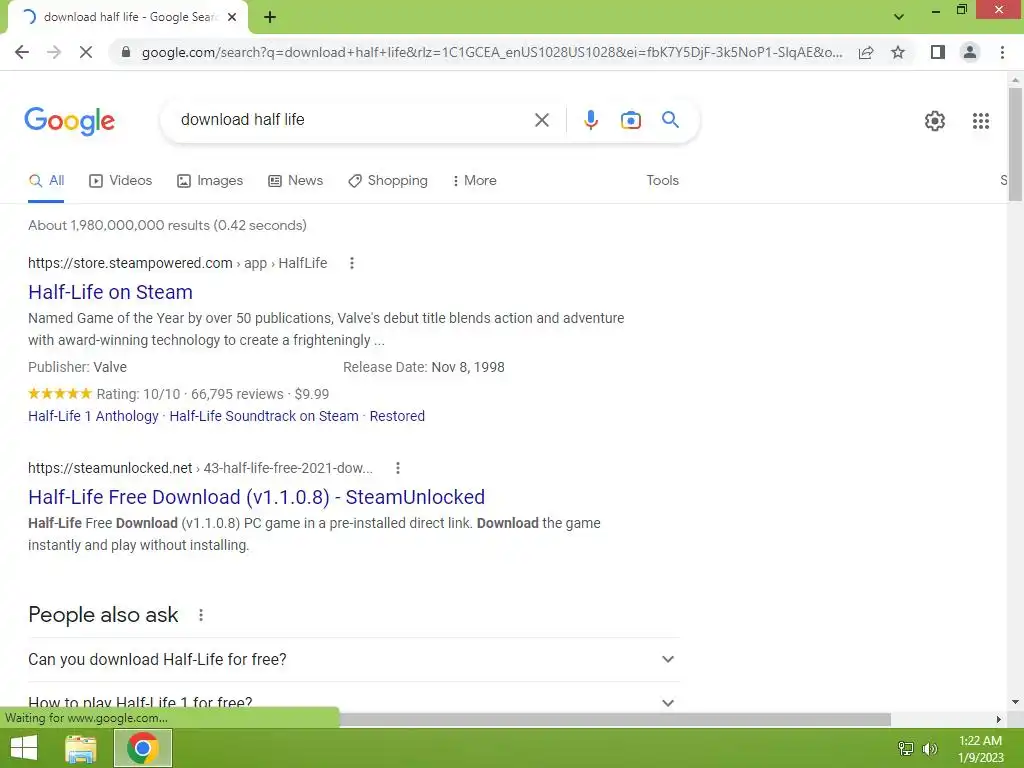This screenshot has height=768, width=1024.
Task: Open options for SteamUnlocked result
Action: pos(398,468)
